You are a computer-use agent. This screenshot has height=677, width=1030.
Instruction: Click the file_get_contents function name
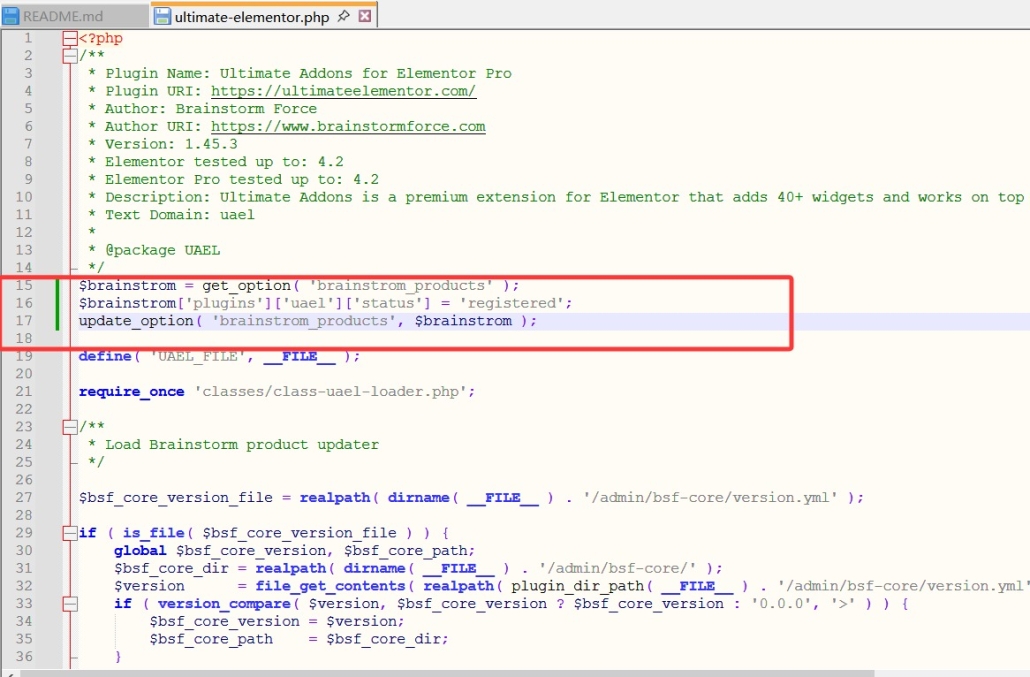point(330,586)
